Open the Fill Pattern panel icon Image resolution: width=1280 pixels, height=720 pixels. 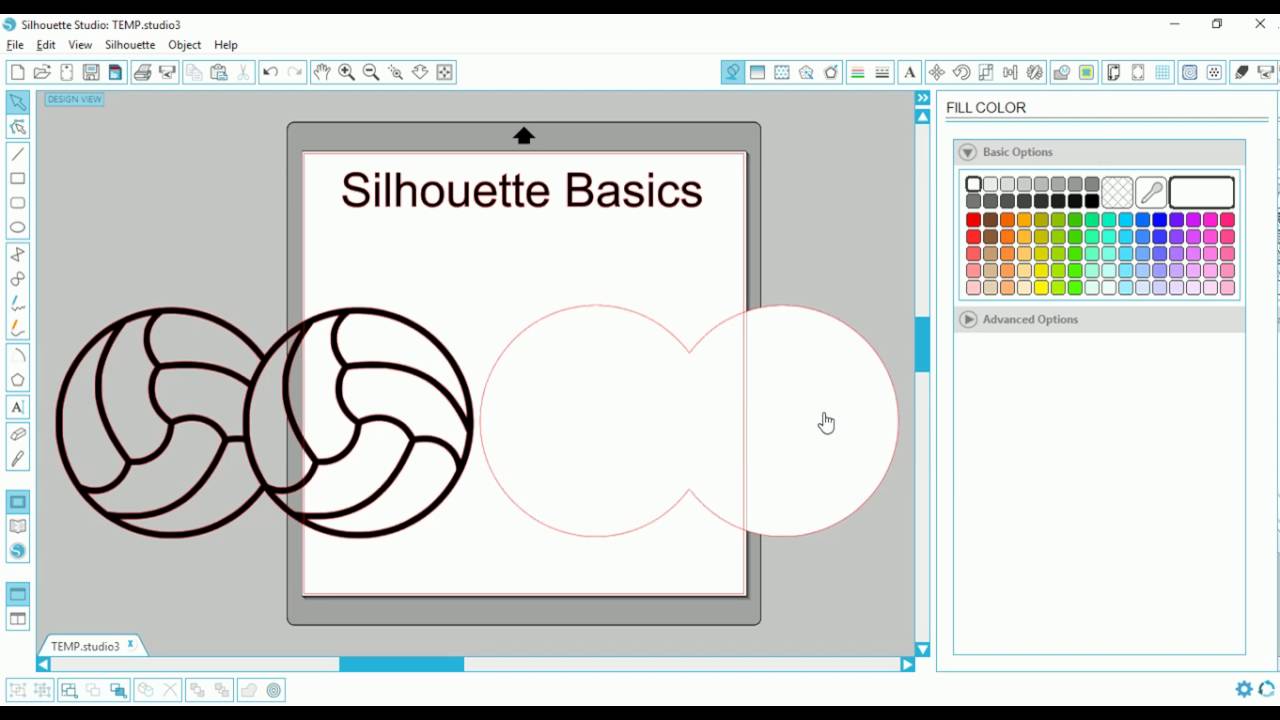tap(782, 72)
